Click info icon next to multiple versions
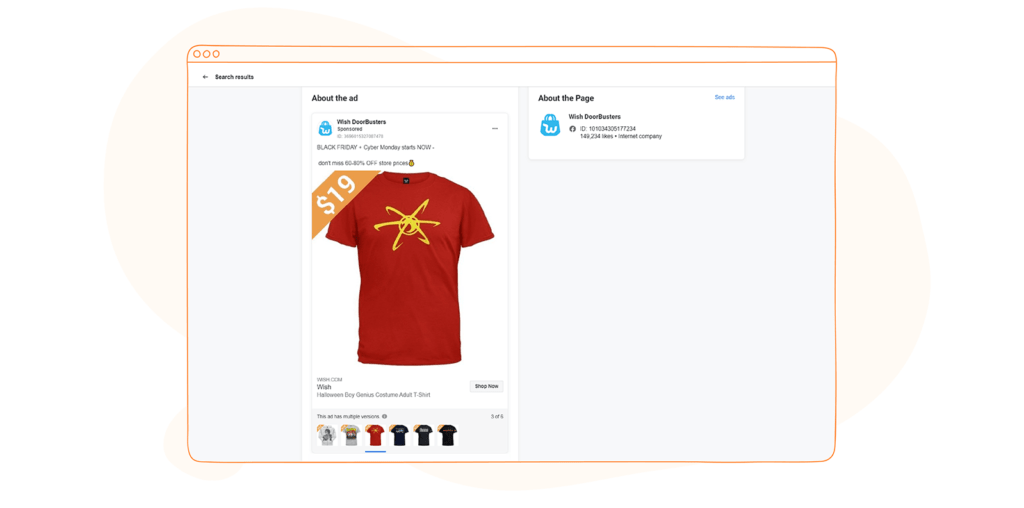 [x=385, y=416]
